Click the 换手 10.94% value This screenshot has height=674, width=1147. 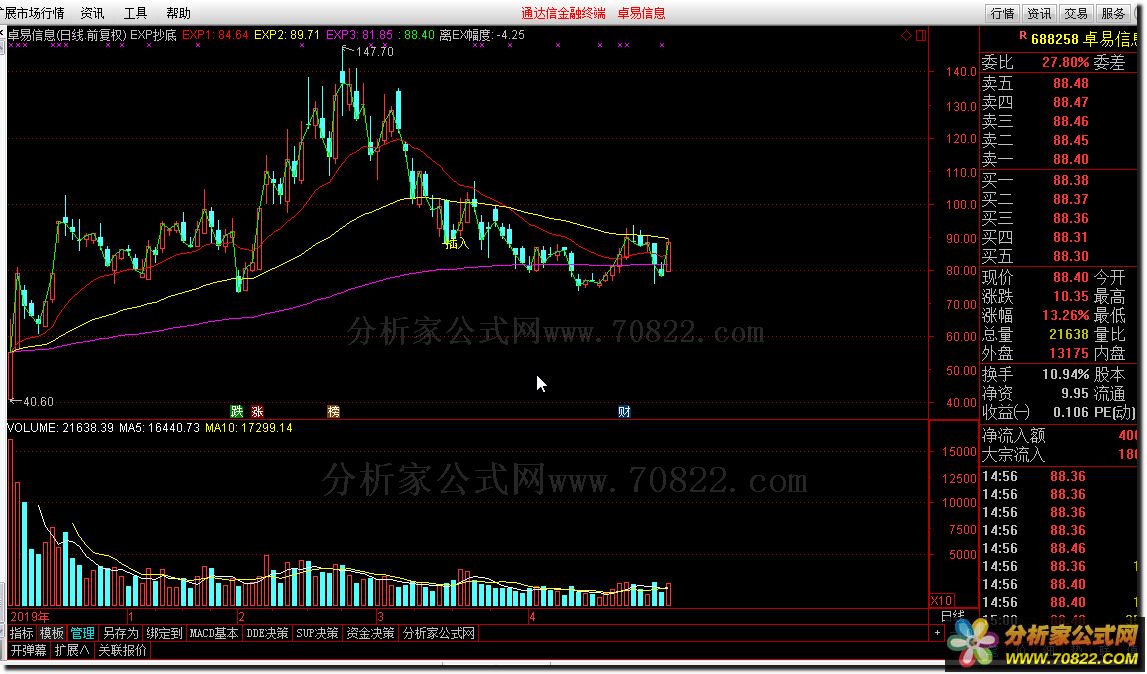coord(1065,374)
